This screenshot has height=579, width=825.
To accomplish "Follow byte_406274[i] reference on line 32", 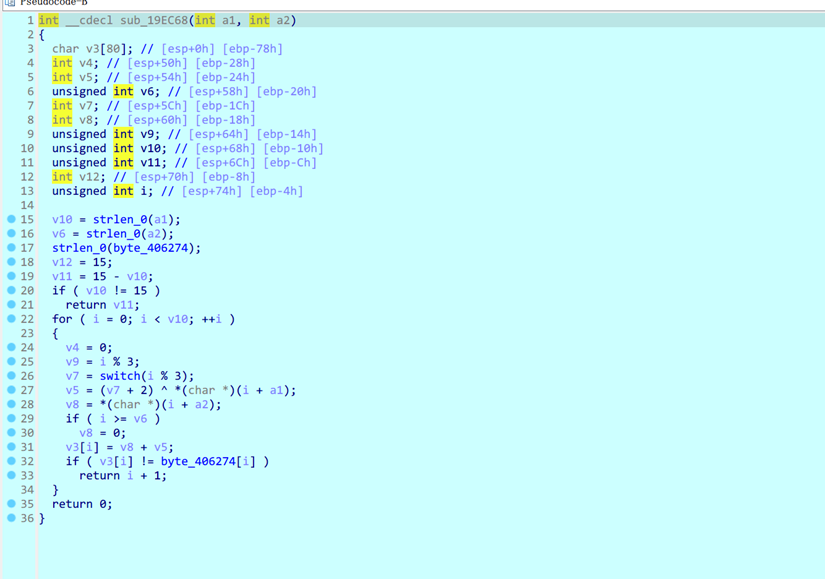I will 208,461.
